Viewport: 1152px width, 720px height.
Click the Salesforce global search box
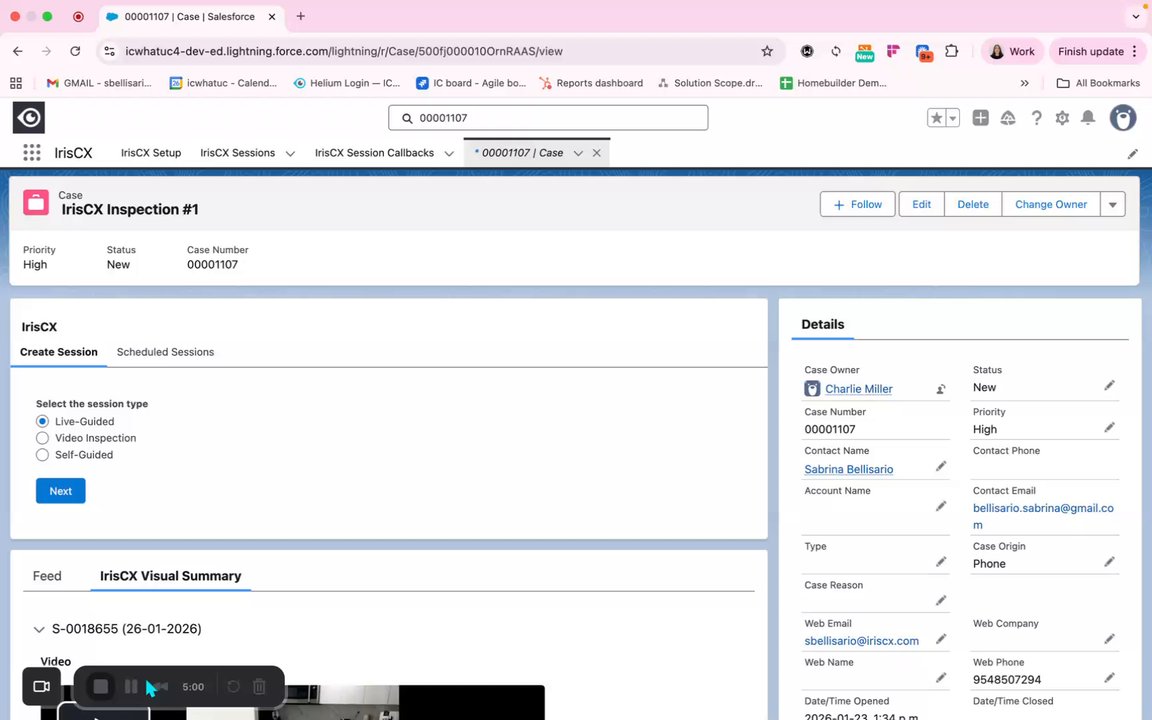548,118
